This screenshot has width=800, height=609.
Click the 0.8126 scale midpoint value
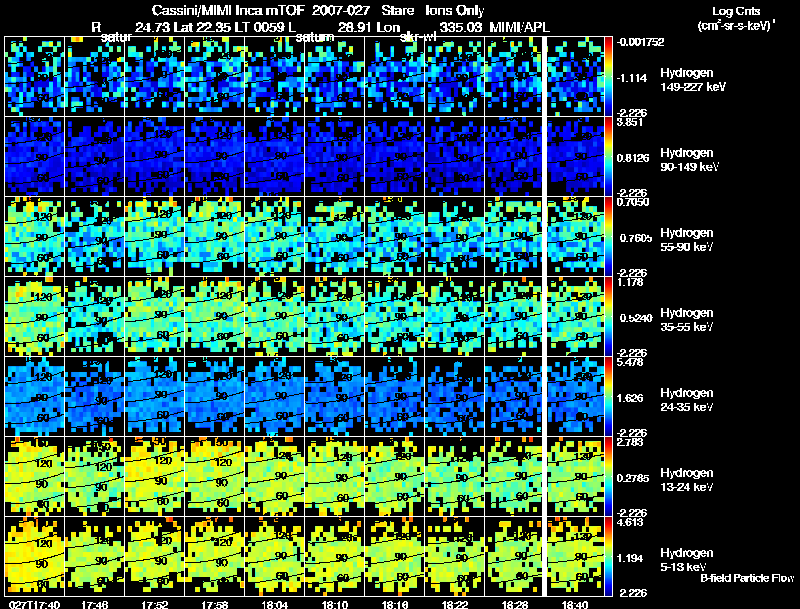(x=633, y=158)
